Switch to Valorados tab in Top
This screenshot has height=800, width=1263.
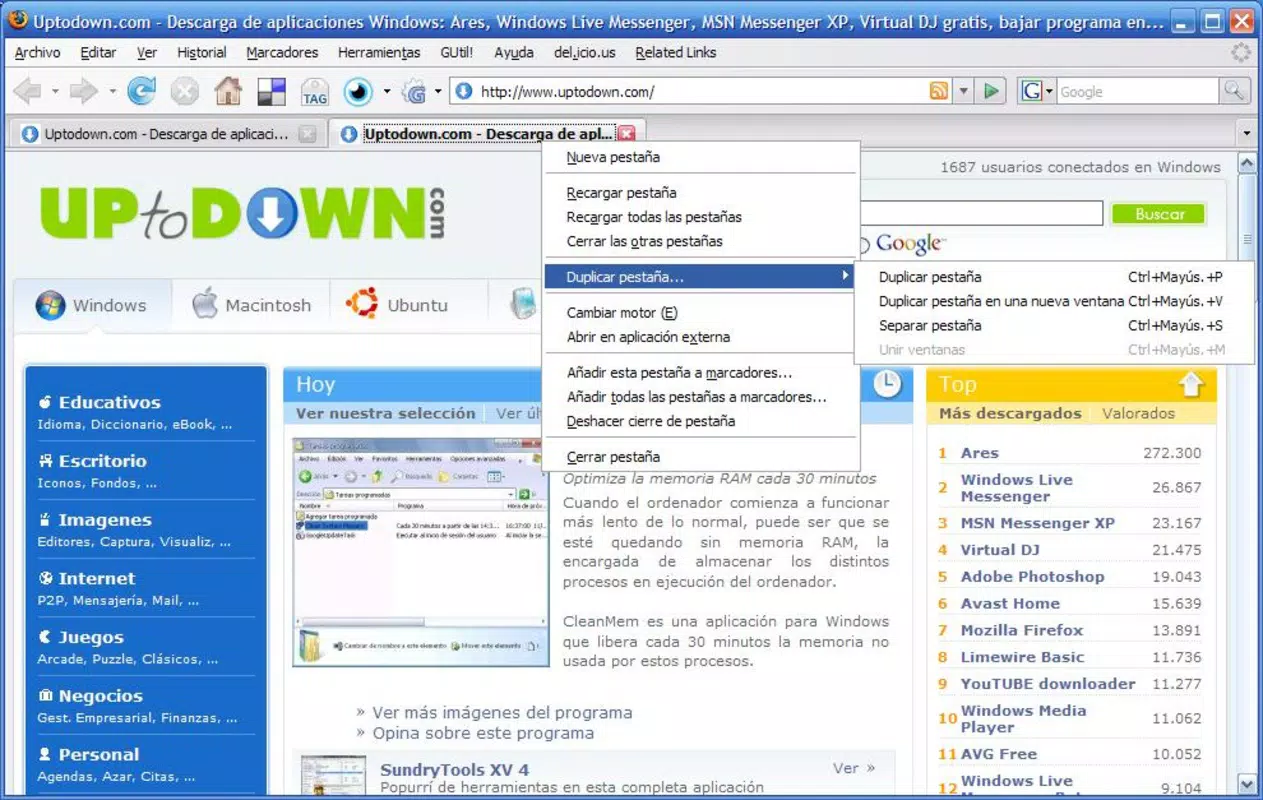pyautogui.click(x=1138, y=413)
